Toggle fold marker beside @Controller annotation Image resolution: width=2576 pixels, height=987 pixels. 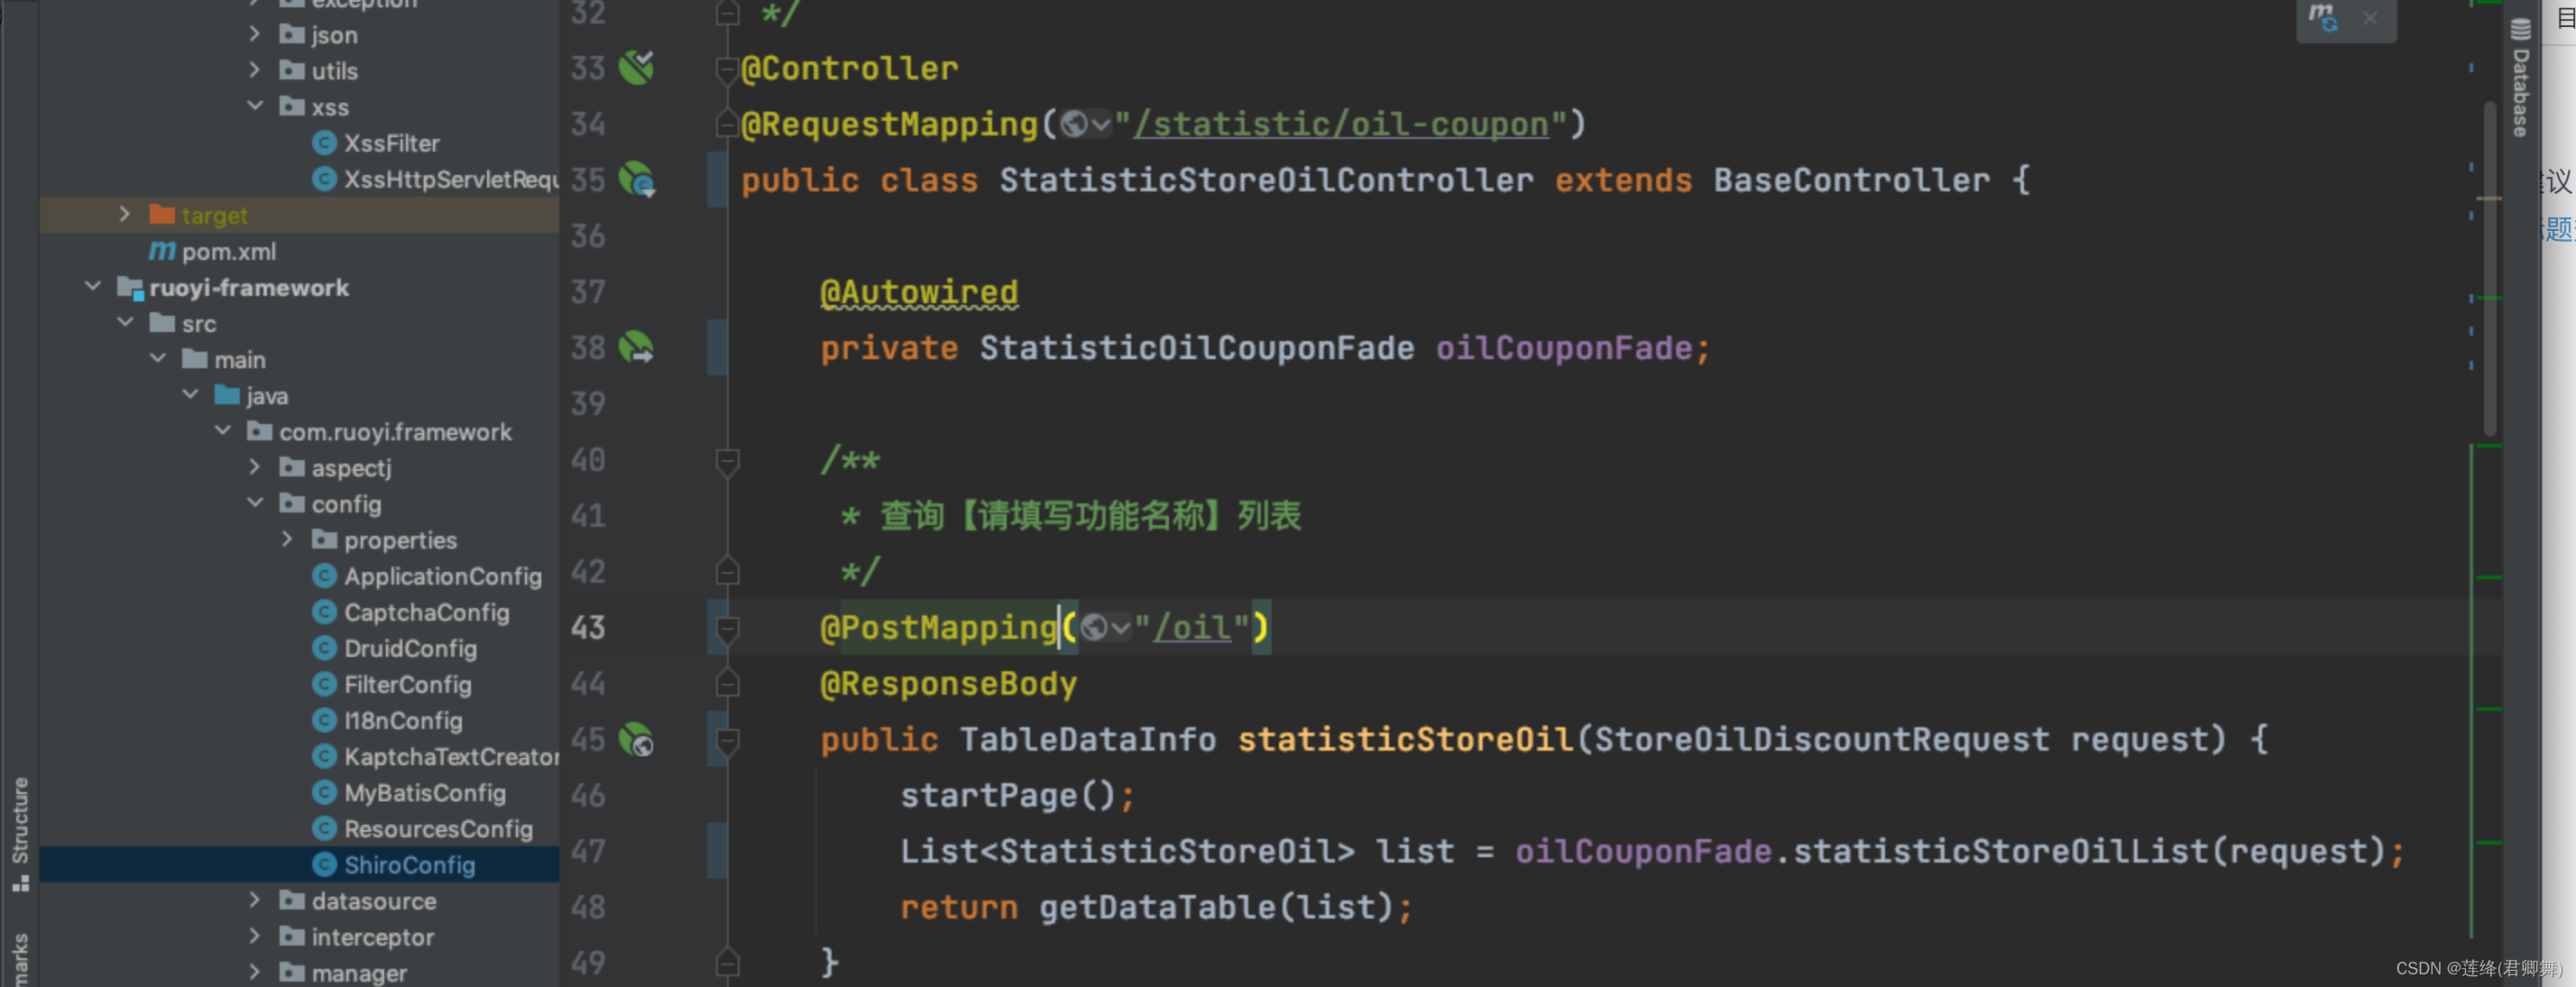pyautogui.click(x=727, y=68)
